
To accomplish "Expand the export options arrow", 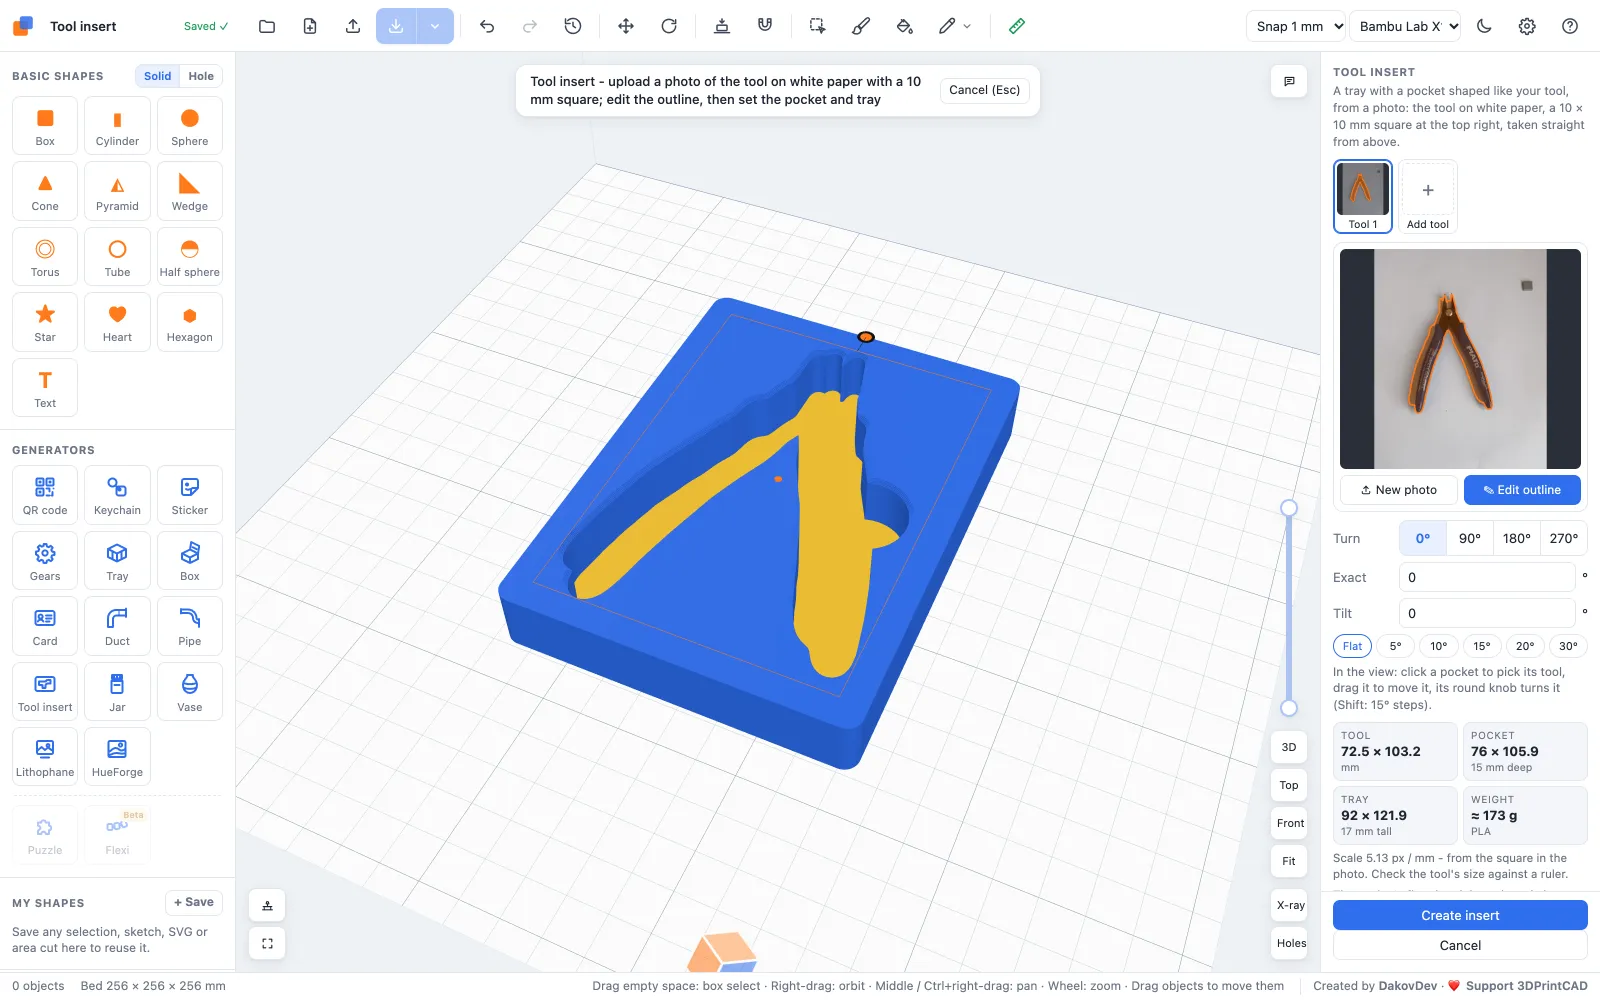I will tap(435, 26).
